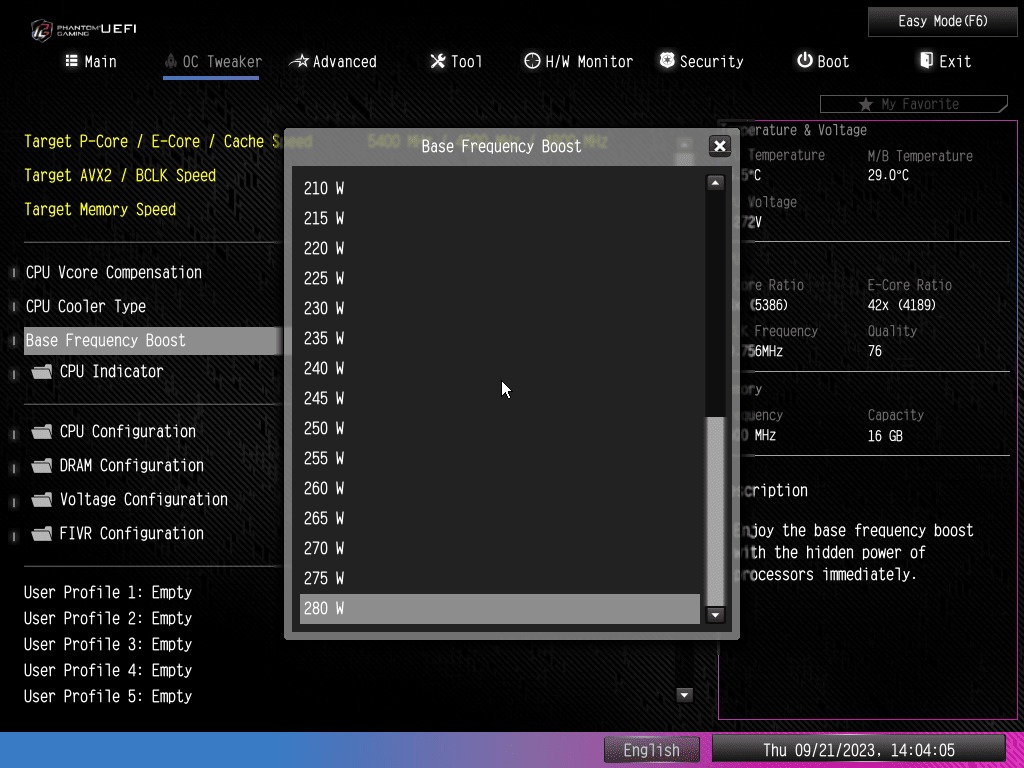Pick the 210 W option

[499, 188]
